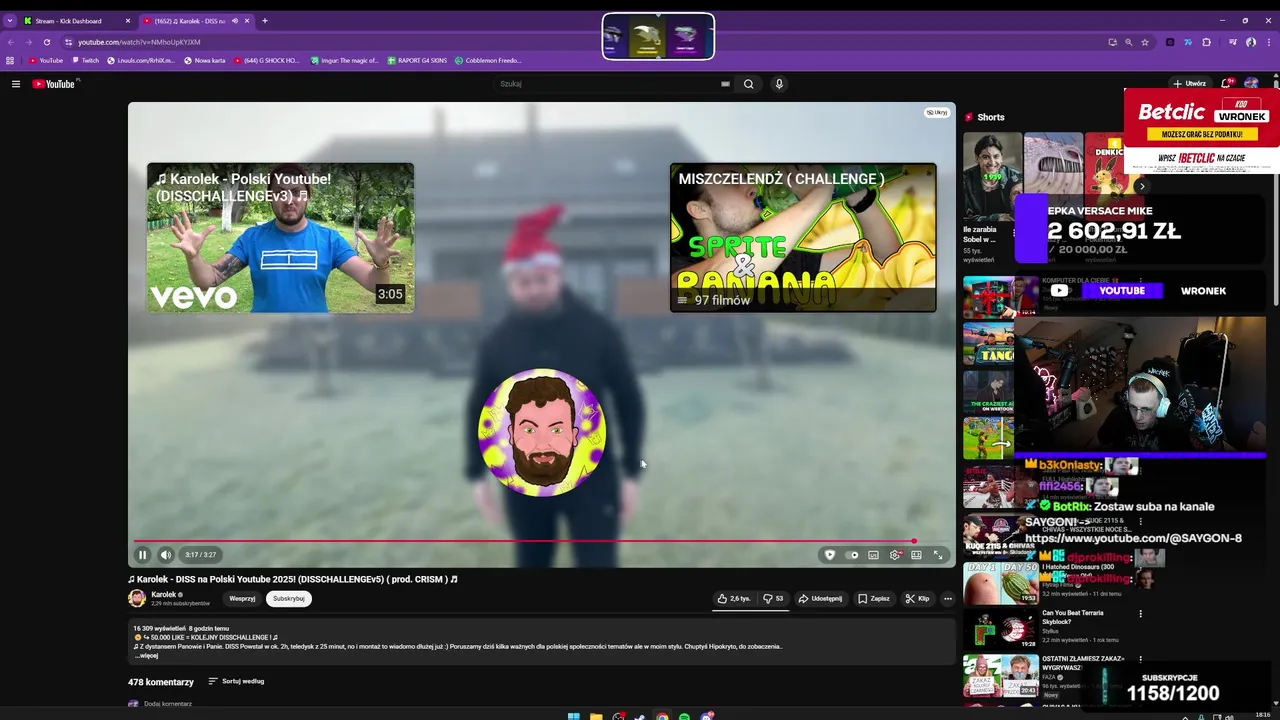This screenshot has height=720, width=1280.
Task: Open the account avatar menu
Action: click(1251, 84)
